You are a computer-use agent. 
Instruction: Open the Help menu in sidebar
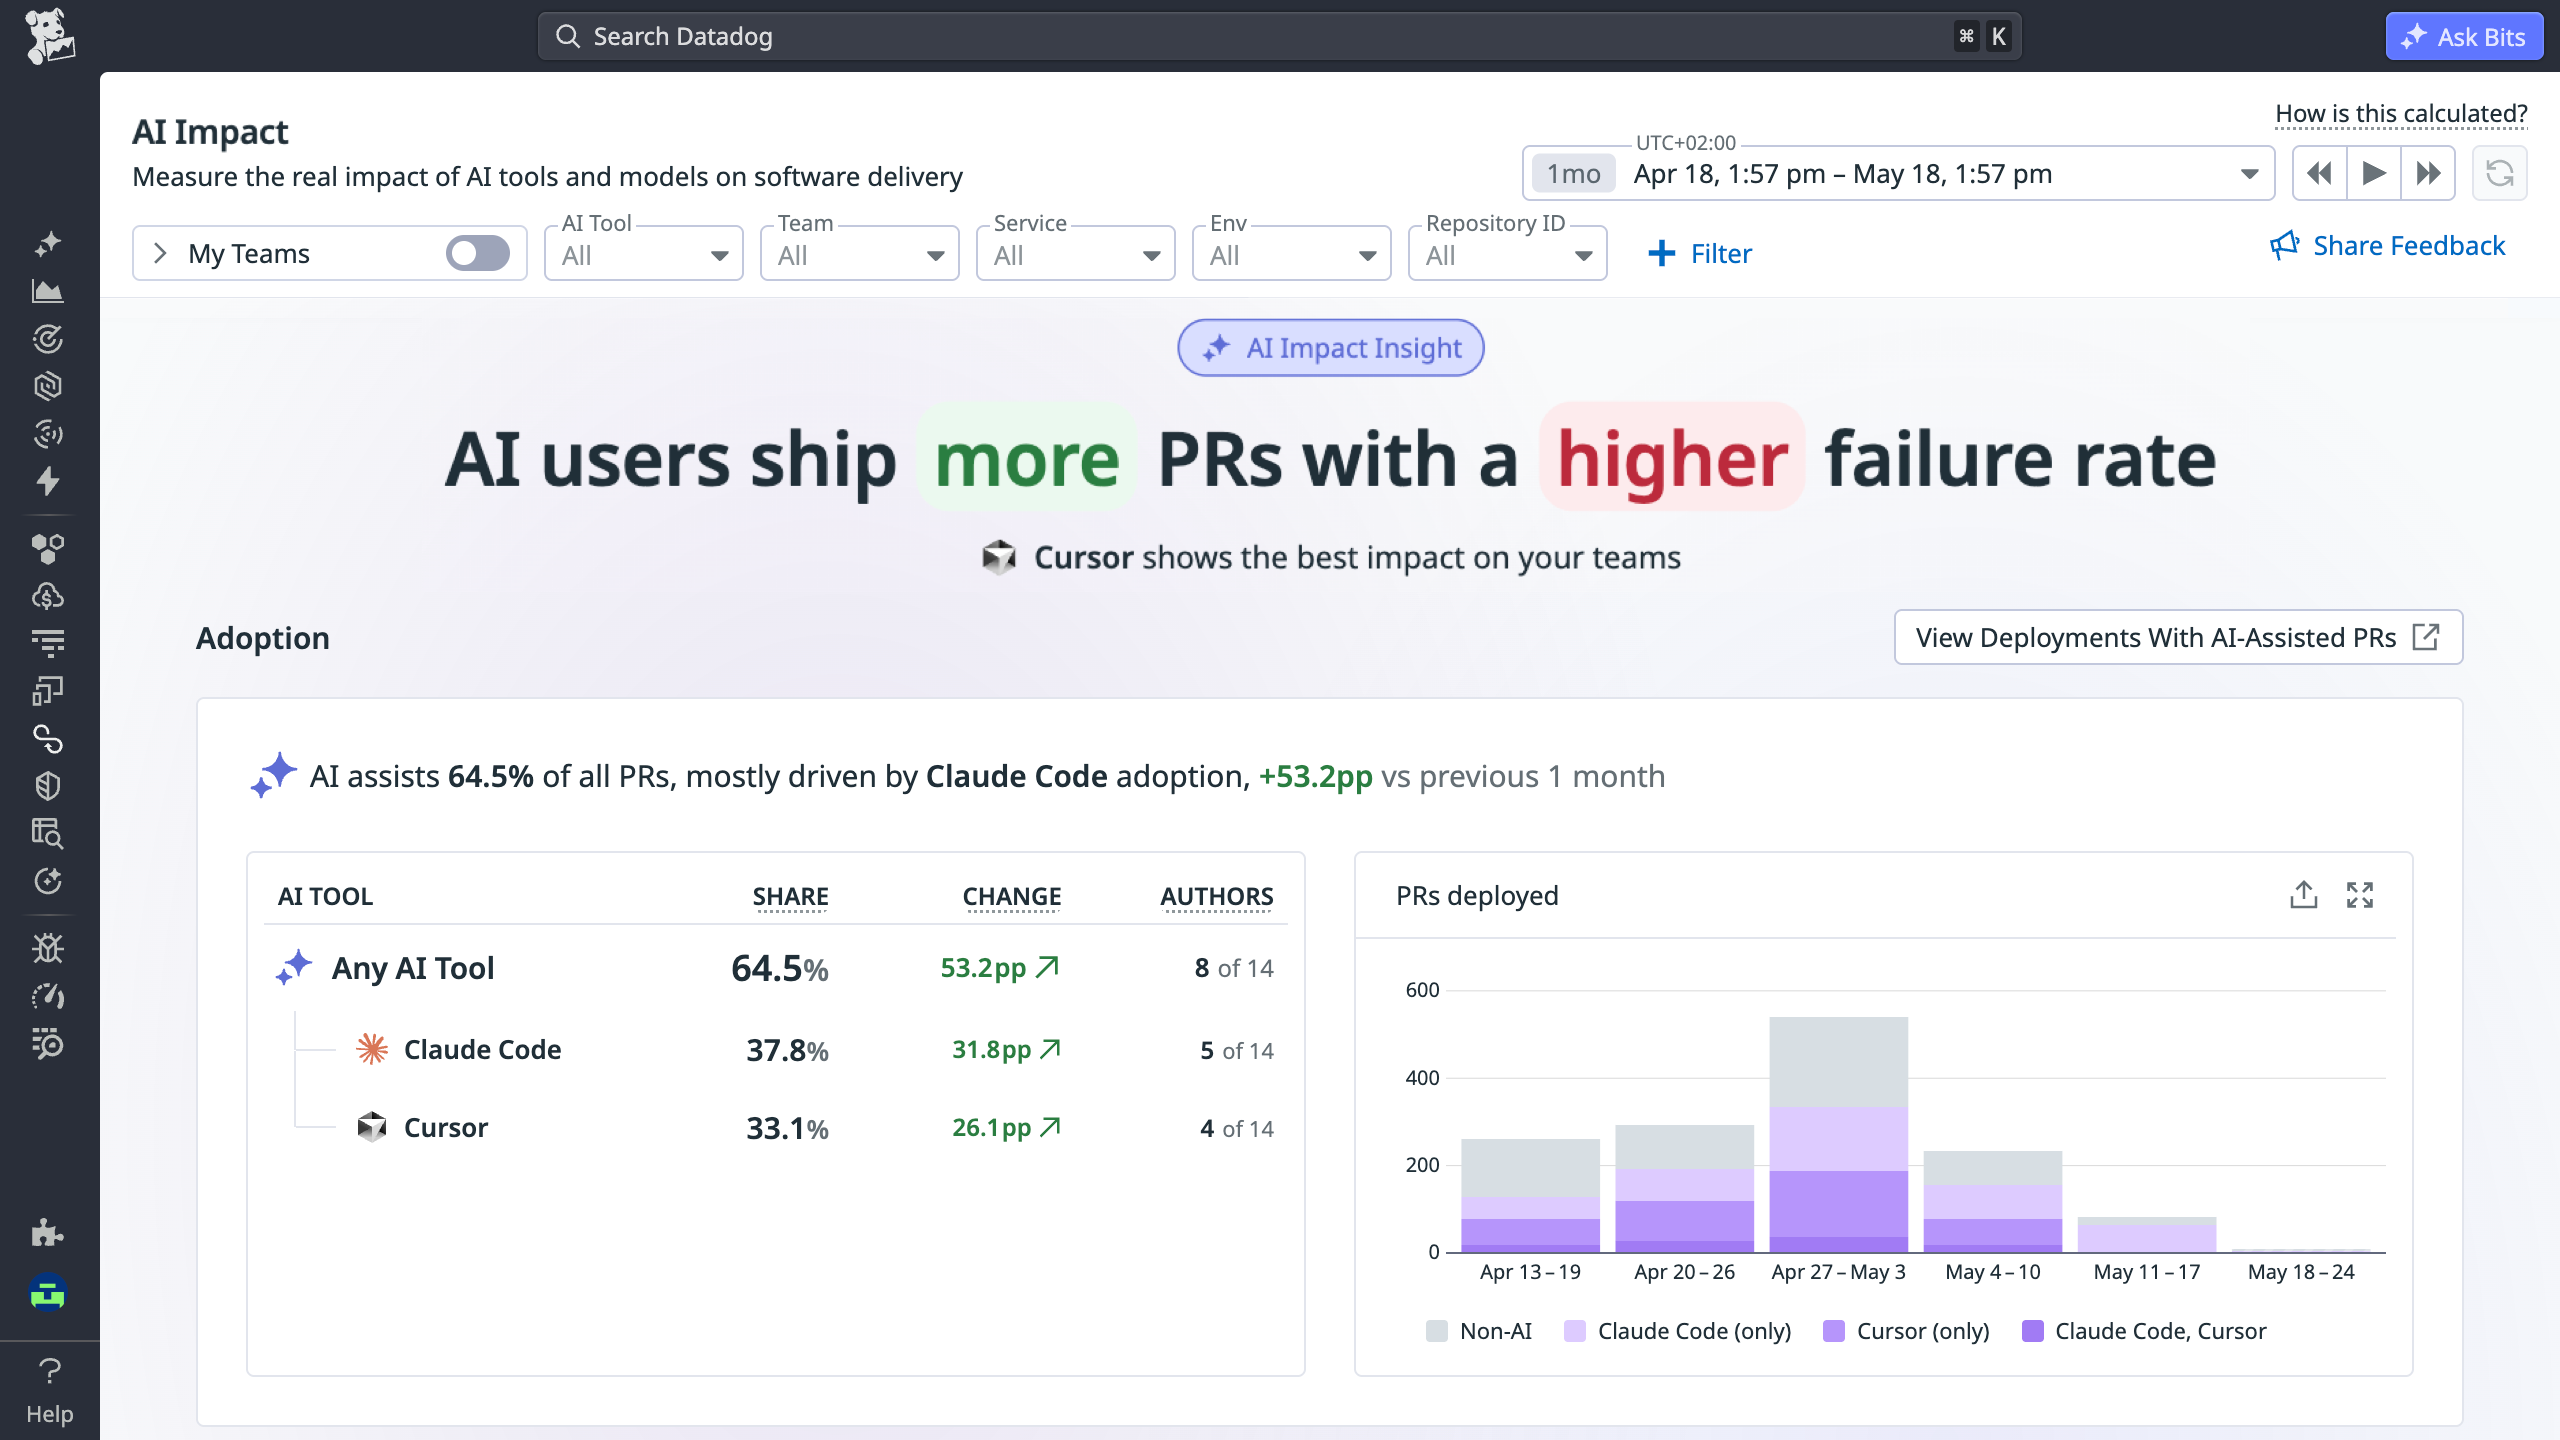tap(49, 1391)
